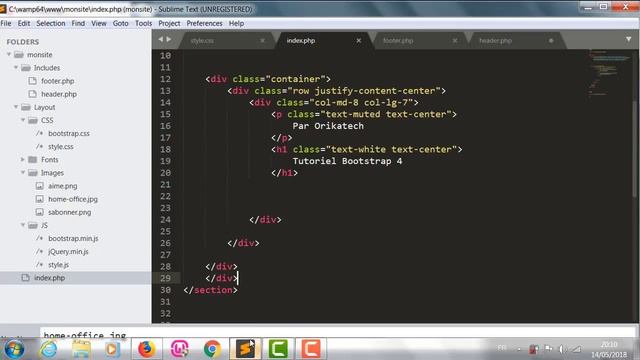Click the text 'Par Orikatech' in editor
The height and width of the screenshot is (360, 640).
tap(328, 126)
